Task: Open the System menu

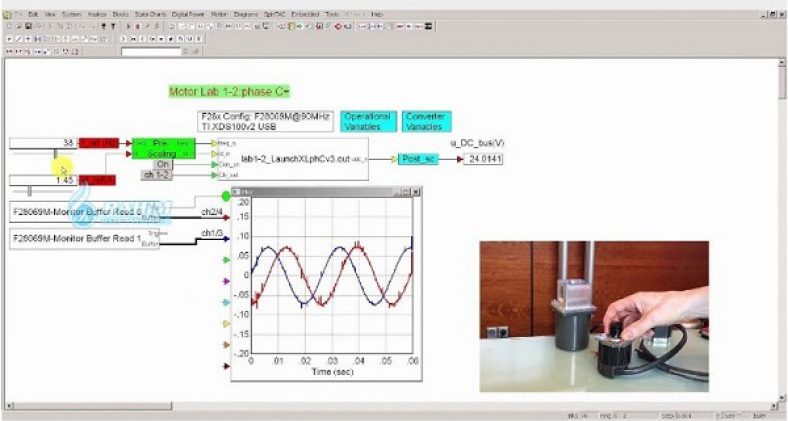Action: pyautogui.click(x=71, y=14)
